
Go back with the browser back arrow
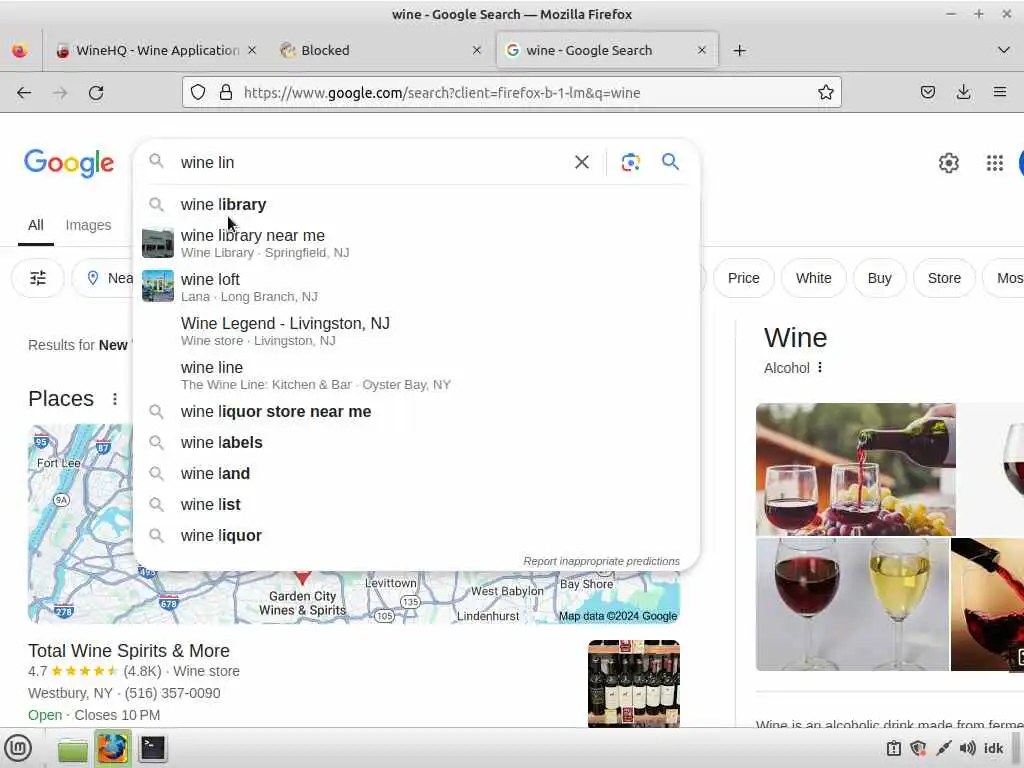24,93
